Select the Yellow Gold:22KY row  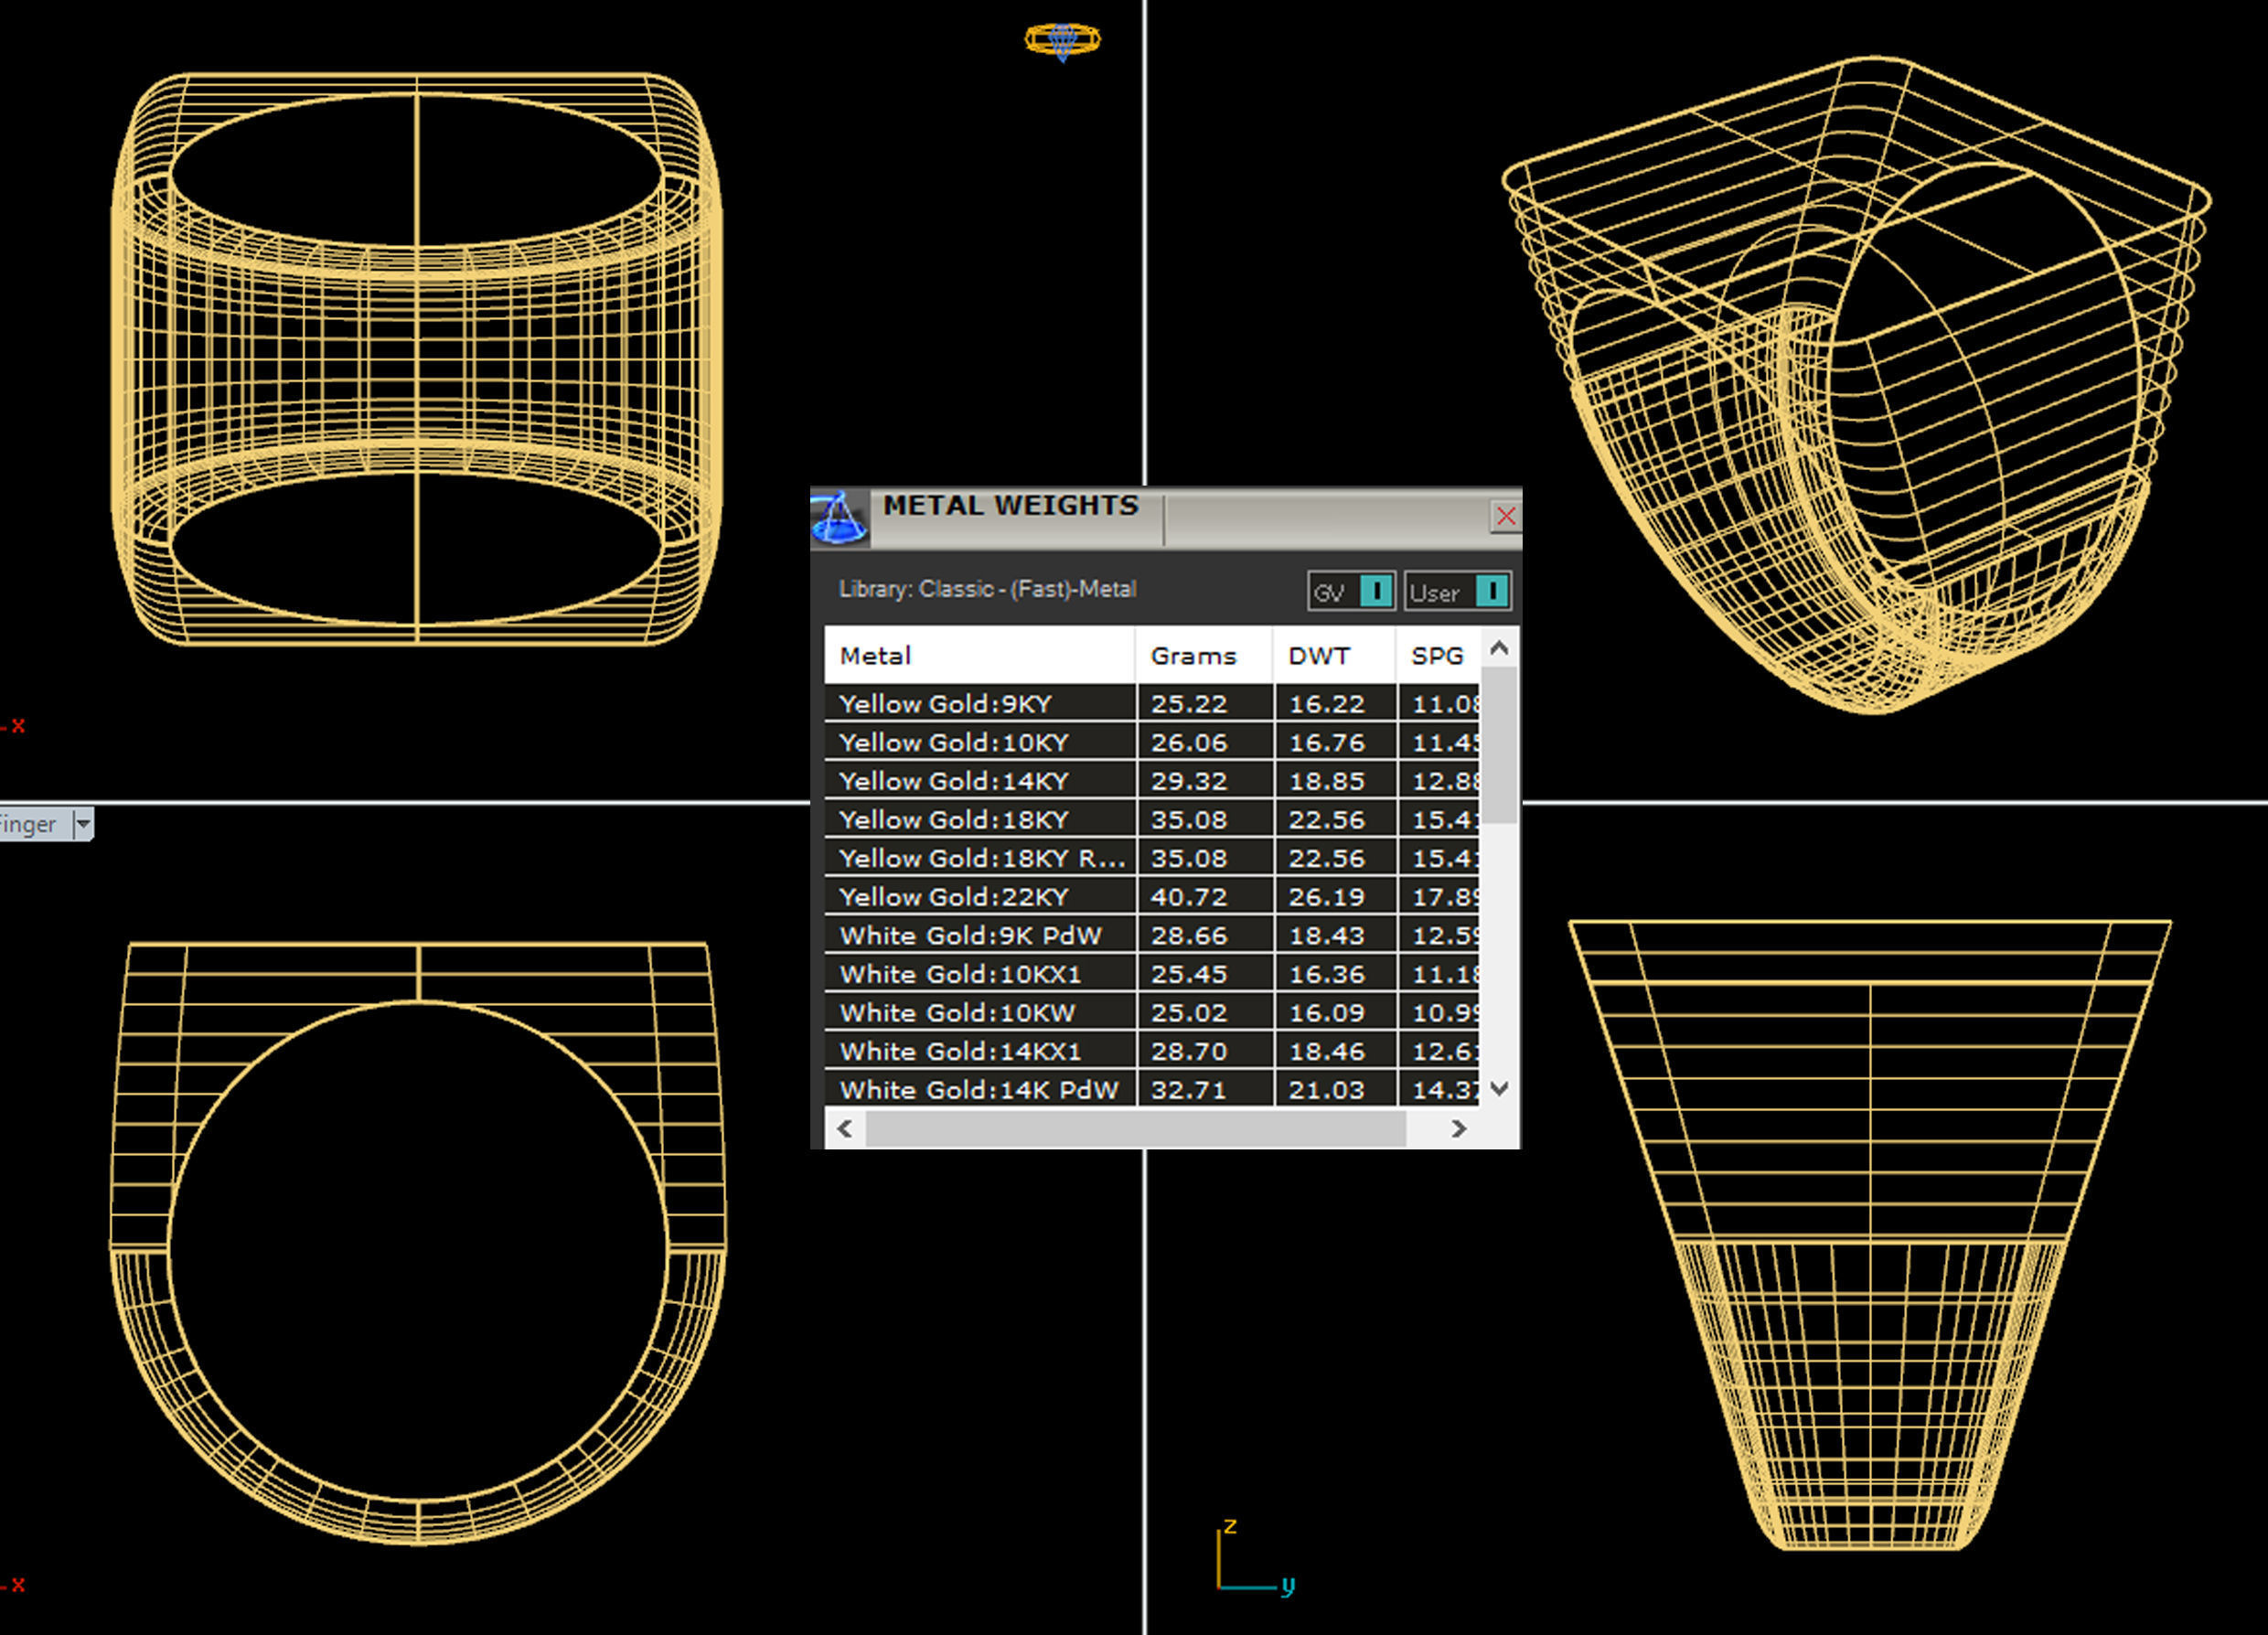1152,896
